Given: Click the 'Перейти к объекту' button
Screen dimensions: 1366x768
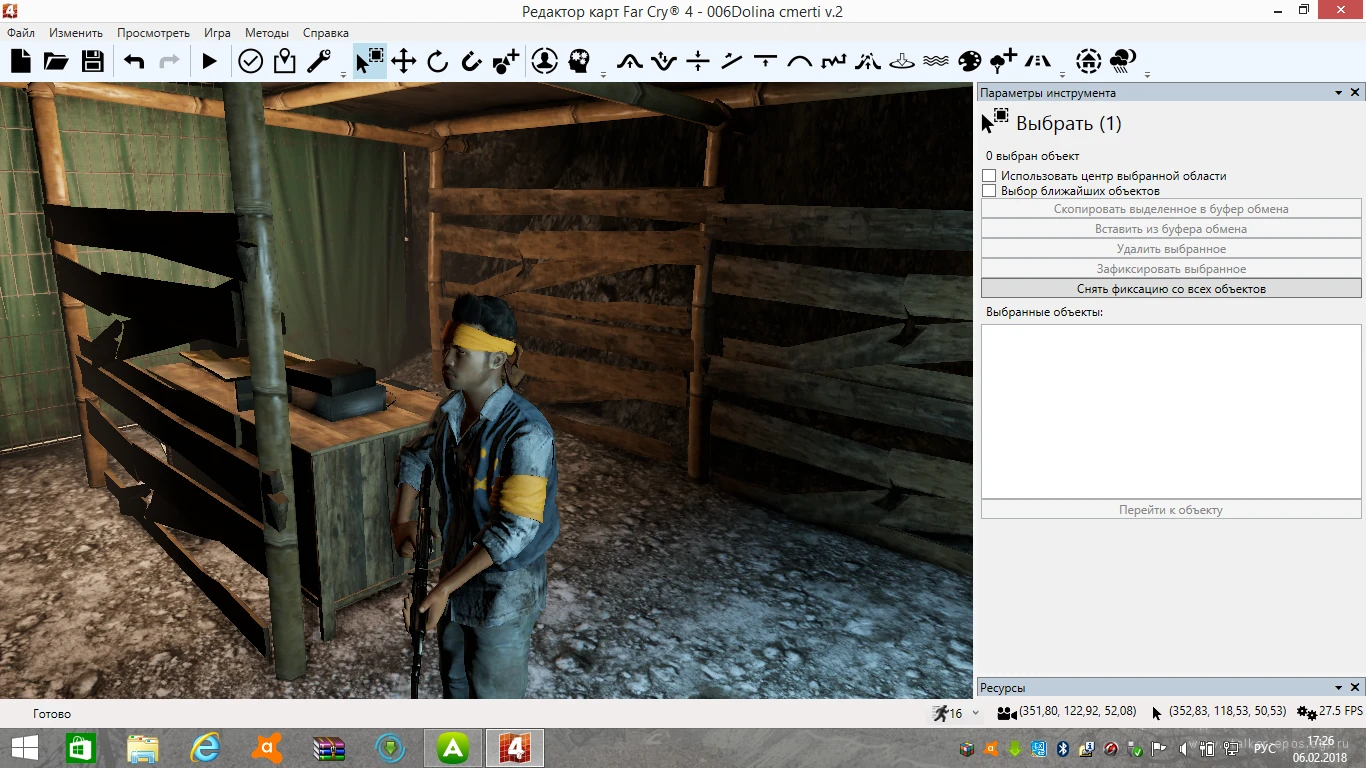Looking at the screenshot, I should (x=1171, y=510).
